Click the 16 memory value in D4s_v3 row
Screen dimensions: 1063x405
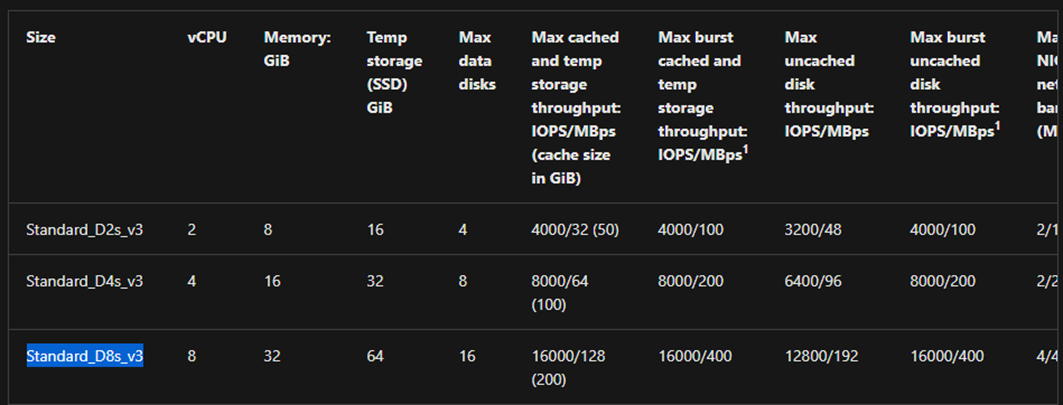[x=272, y=281]
